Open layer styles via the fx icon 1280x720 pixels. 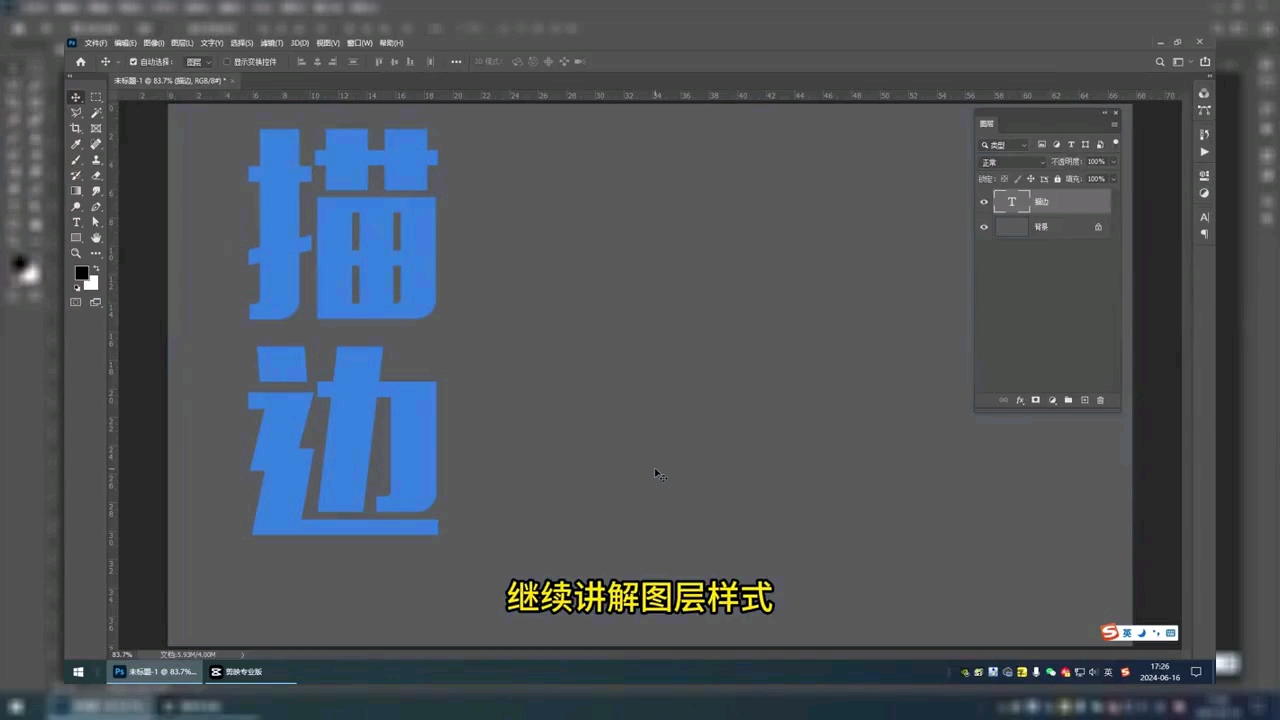1019,400
